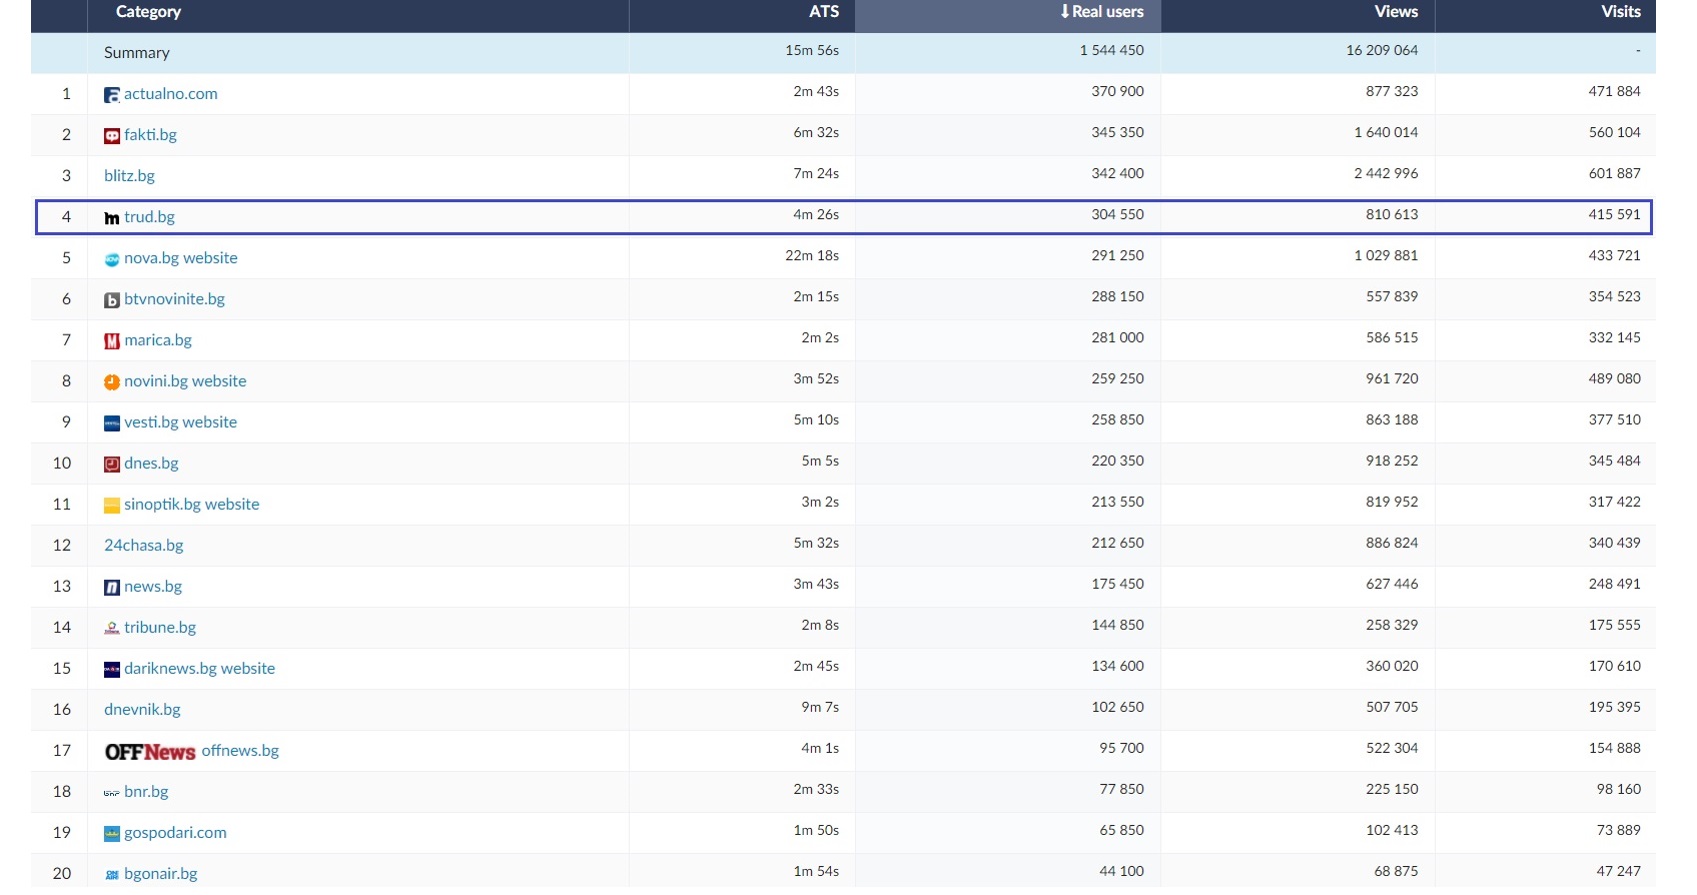Open the marica.bg link
The height and width of the screenshot is (895, 1697).
pyautogui.click(x=158, y=340)
